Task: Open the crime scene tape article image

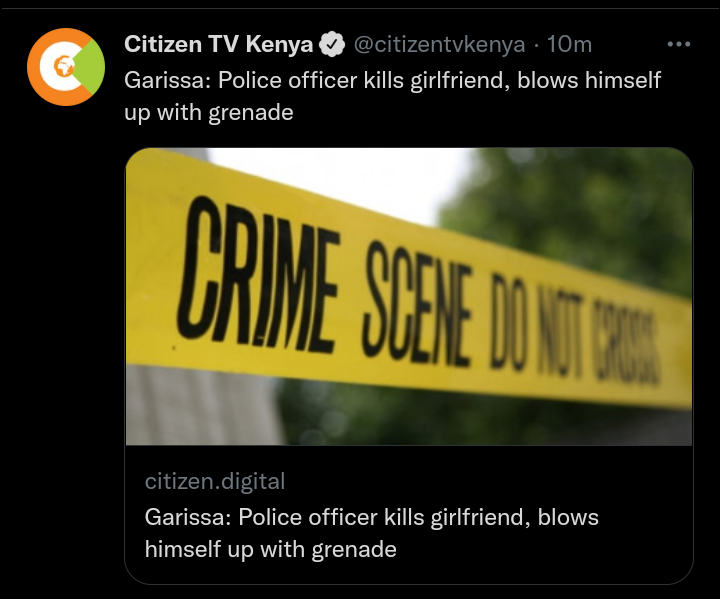Action: 409,296
